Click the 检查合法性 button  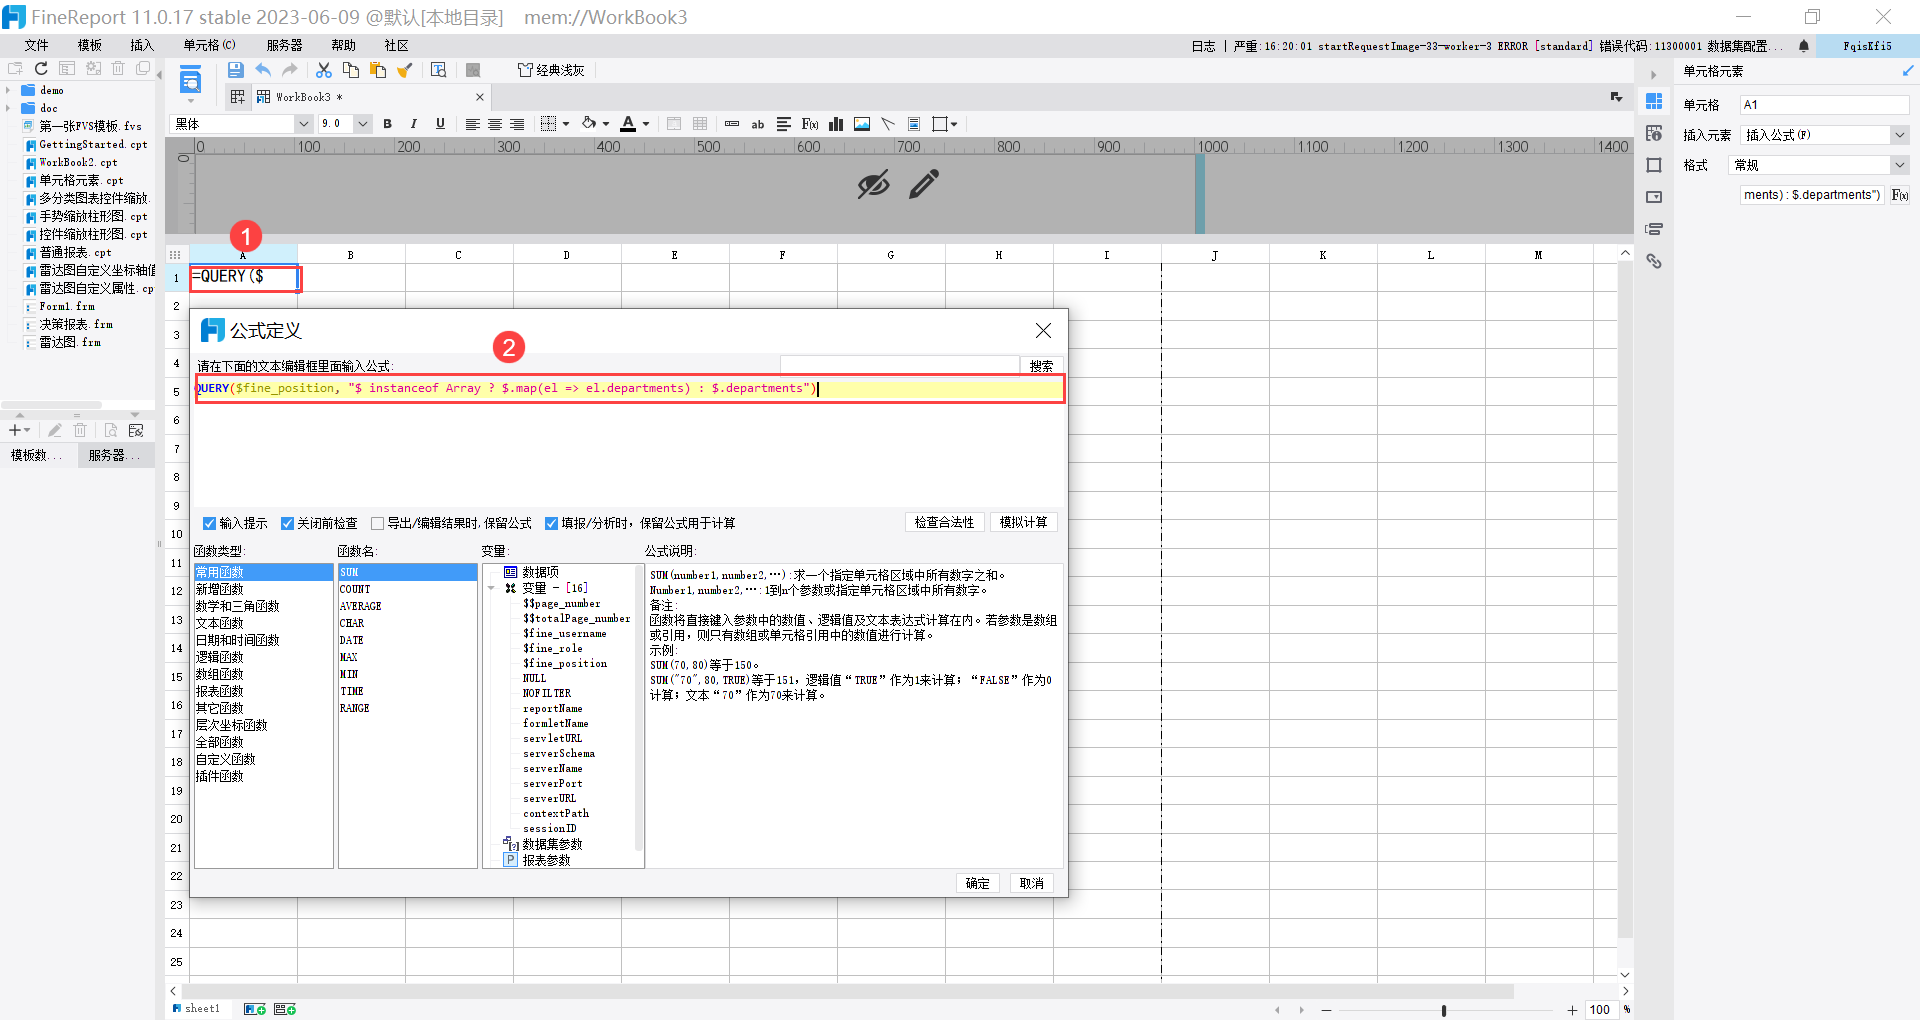click(943, 522)
